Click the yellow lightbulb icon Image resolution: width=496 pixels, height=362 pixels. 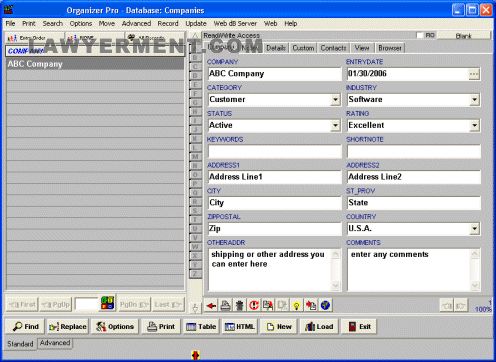click(296, 305)
